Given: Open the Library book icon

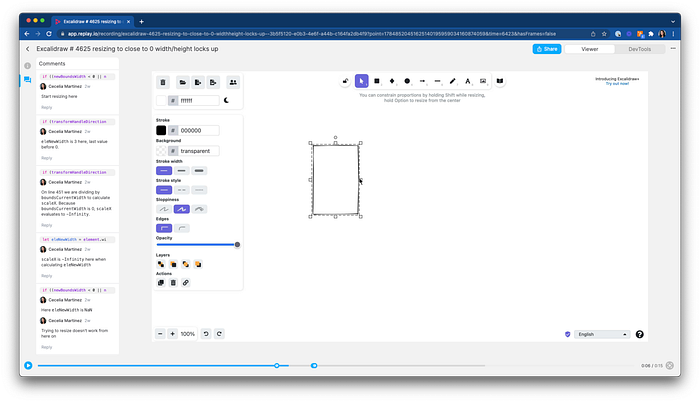Looking at the screenshot, I should click(500, 81).
